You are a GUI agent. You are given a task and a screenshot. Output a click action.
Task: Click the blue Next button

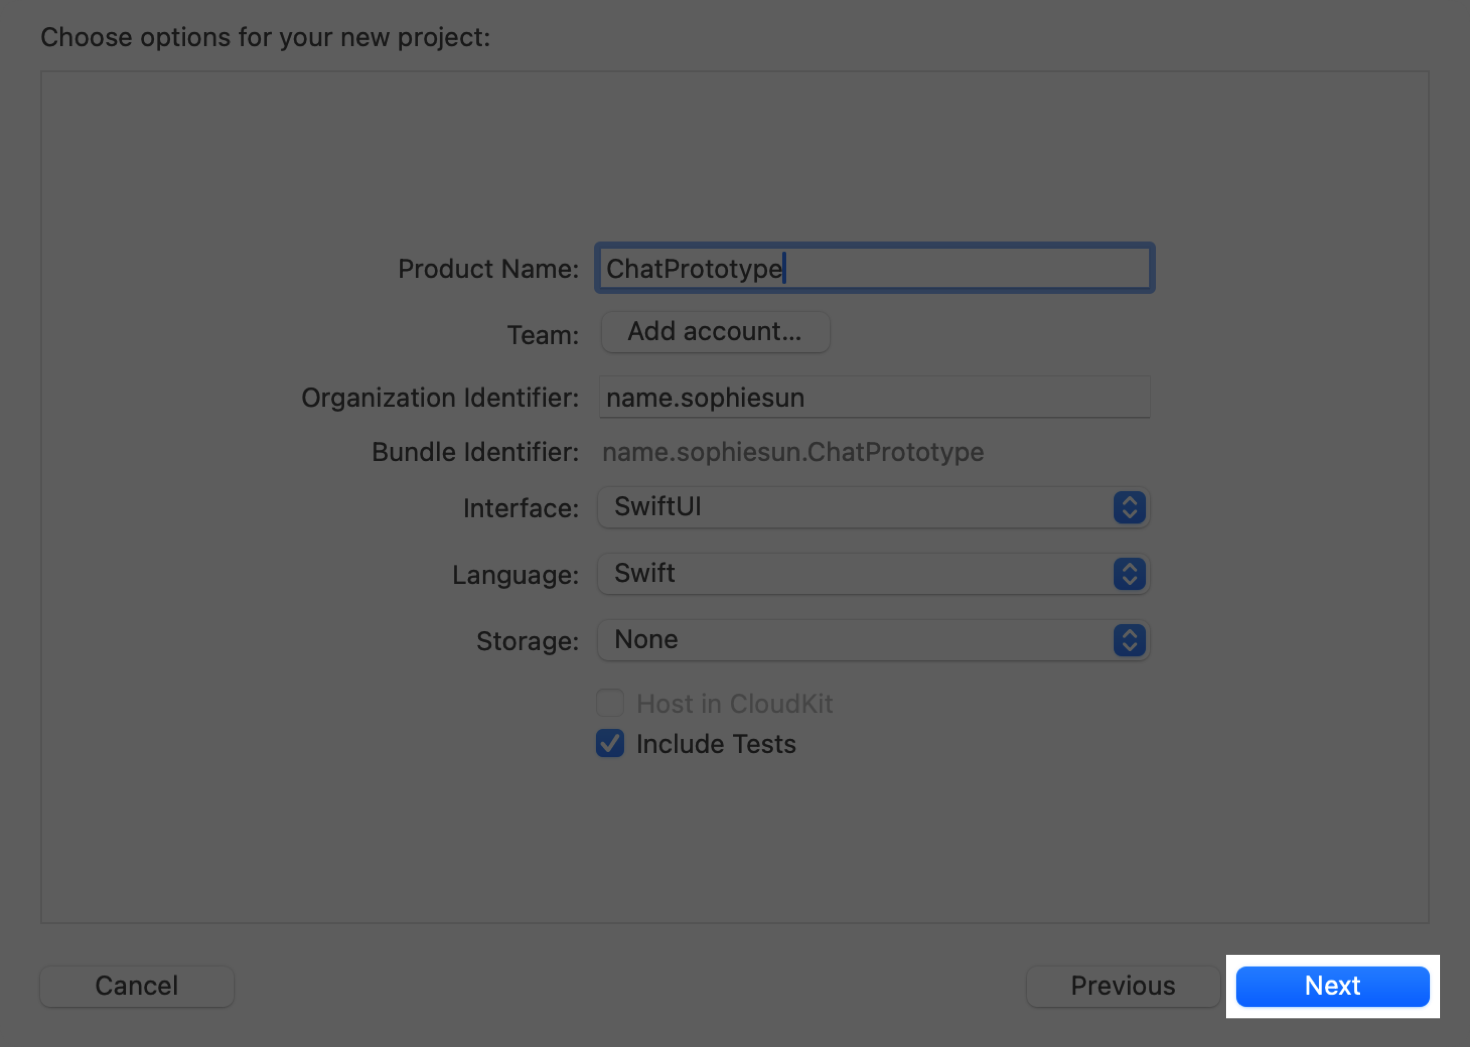click(1332, 986)
